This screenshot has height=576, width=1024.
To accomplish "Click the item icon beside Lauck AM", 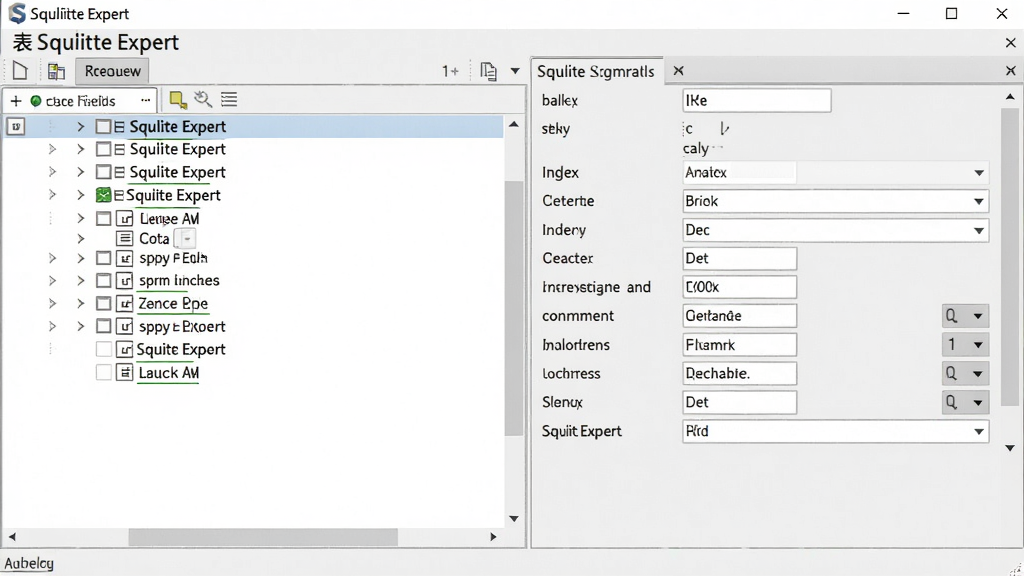I will (125, 372).
